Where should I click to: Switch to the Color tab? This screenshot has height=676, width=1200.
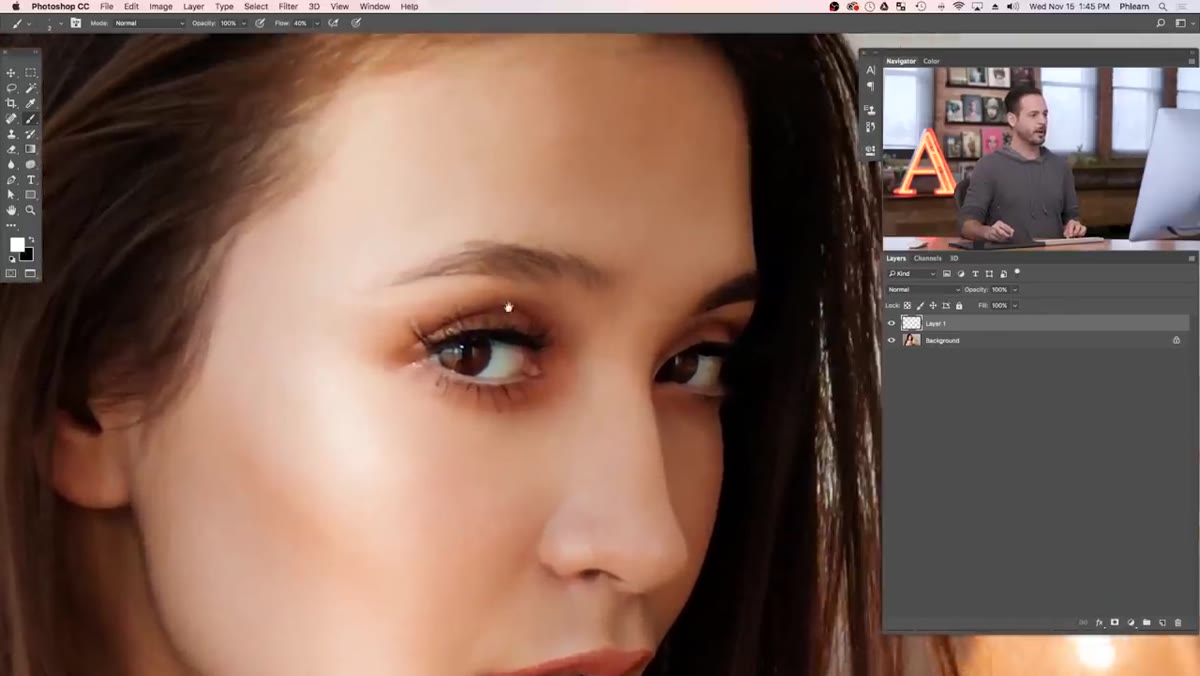pyautogui.click(x=931, y=61)
